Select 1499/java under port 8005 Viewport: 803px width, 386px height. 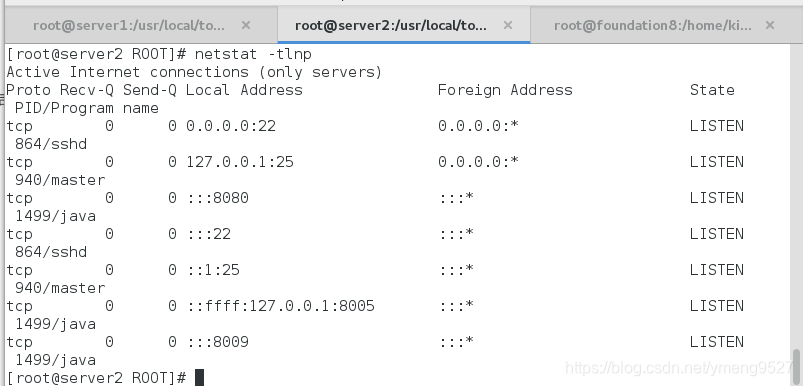(x=55, y=324)
